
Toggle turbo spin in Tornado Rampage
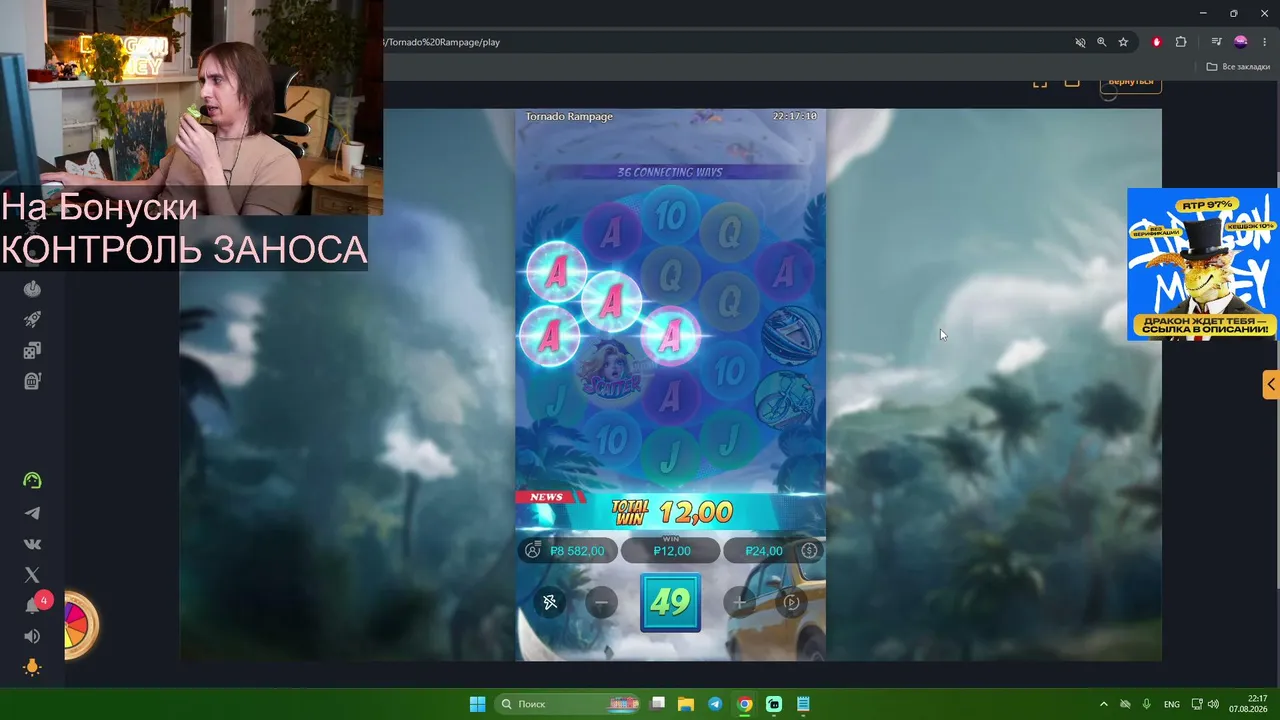pyautogui.click(x=550, y=602)
